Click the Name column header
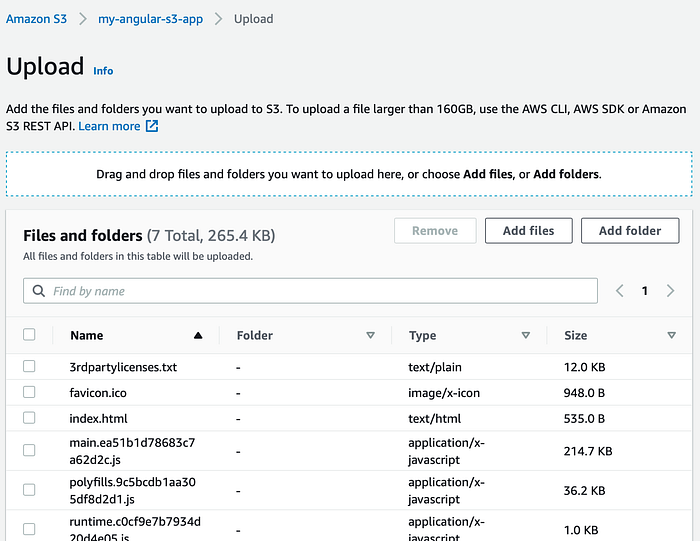Image resolution: width=700 pixels, height=541 pixels. click(x=87, y=336)
